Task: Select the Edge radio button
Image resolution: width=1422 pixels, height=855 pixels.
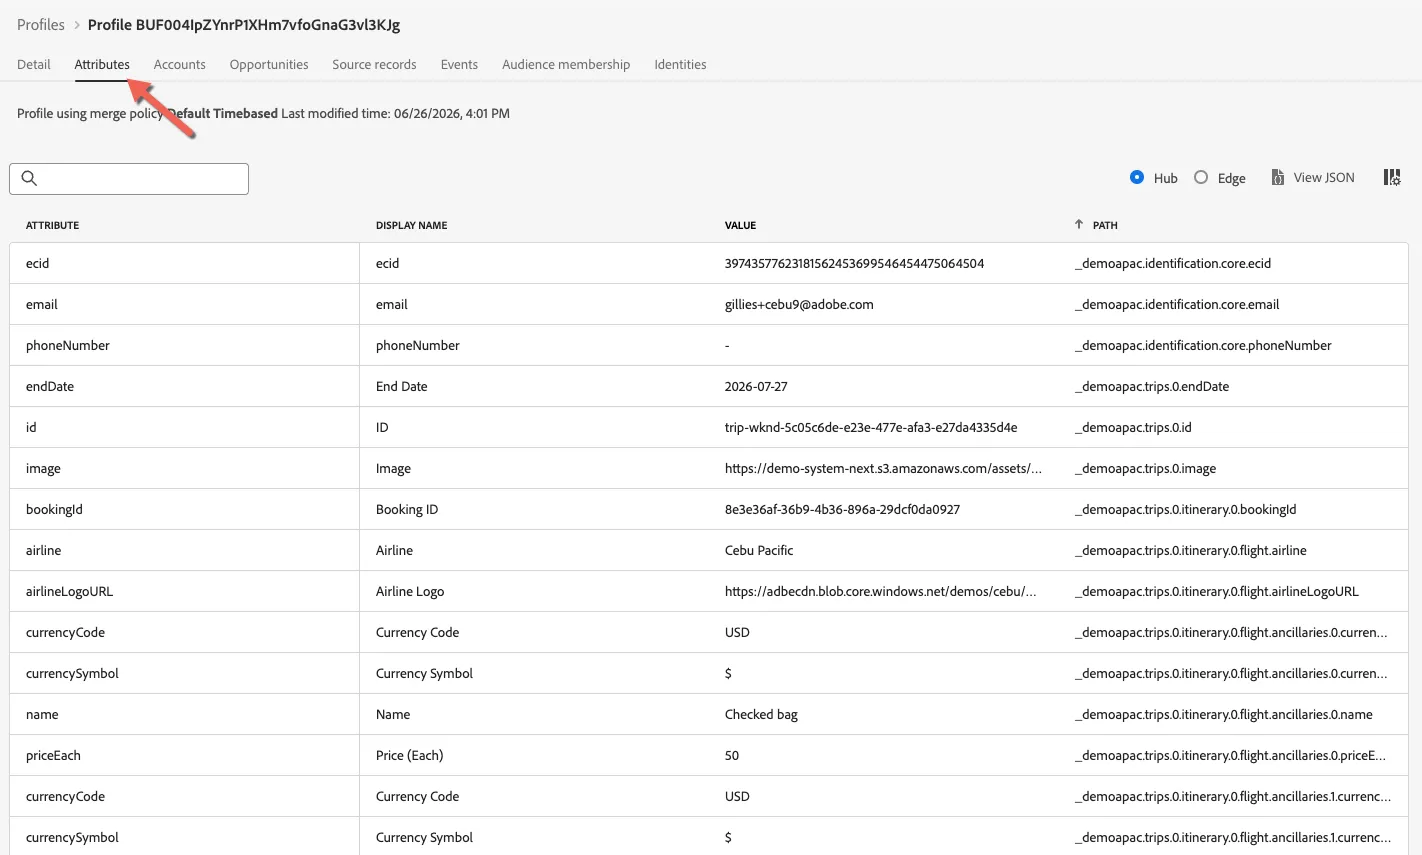Action: point(1201,177)
